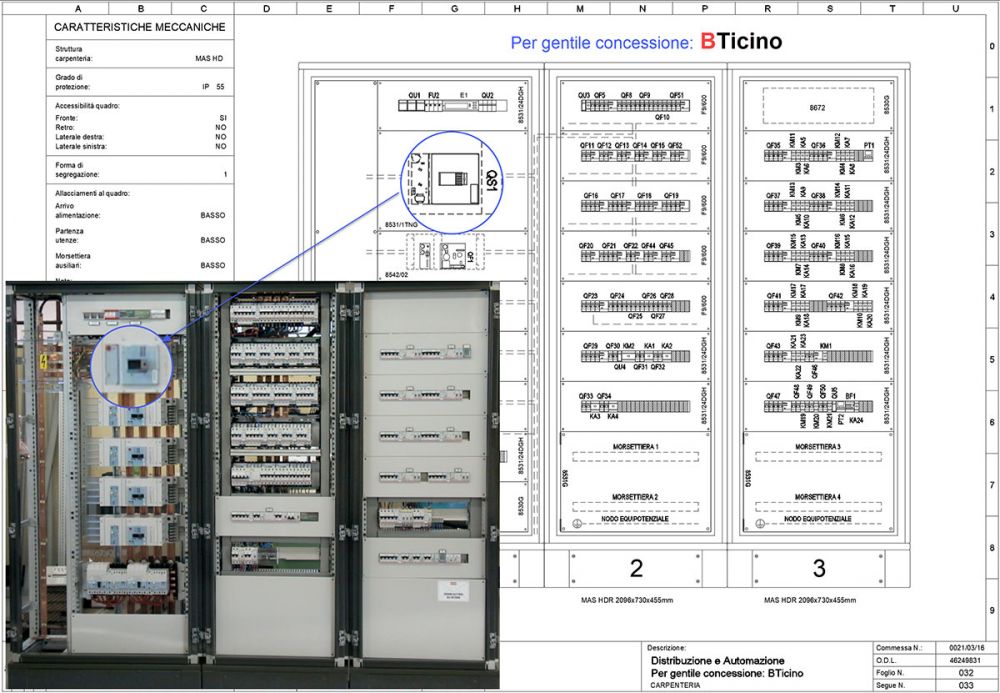Viewport: 1000px width, 693px height.
Task: Click the "QU2" device label
Action: coord(487,96)
